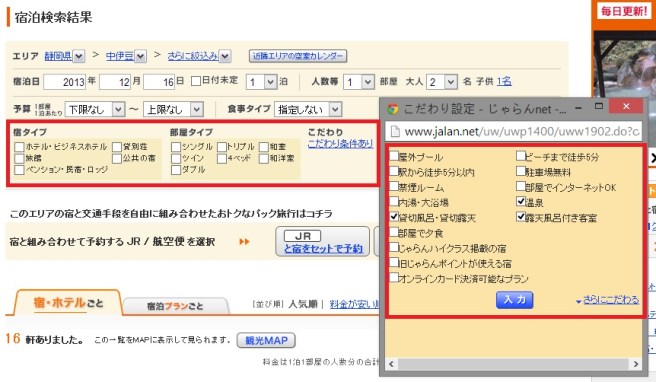Check the シングル room type

176,147
